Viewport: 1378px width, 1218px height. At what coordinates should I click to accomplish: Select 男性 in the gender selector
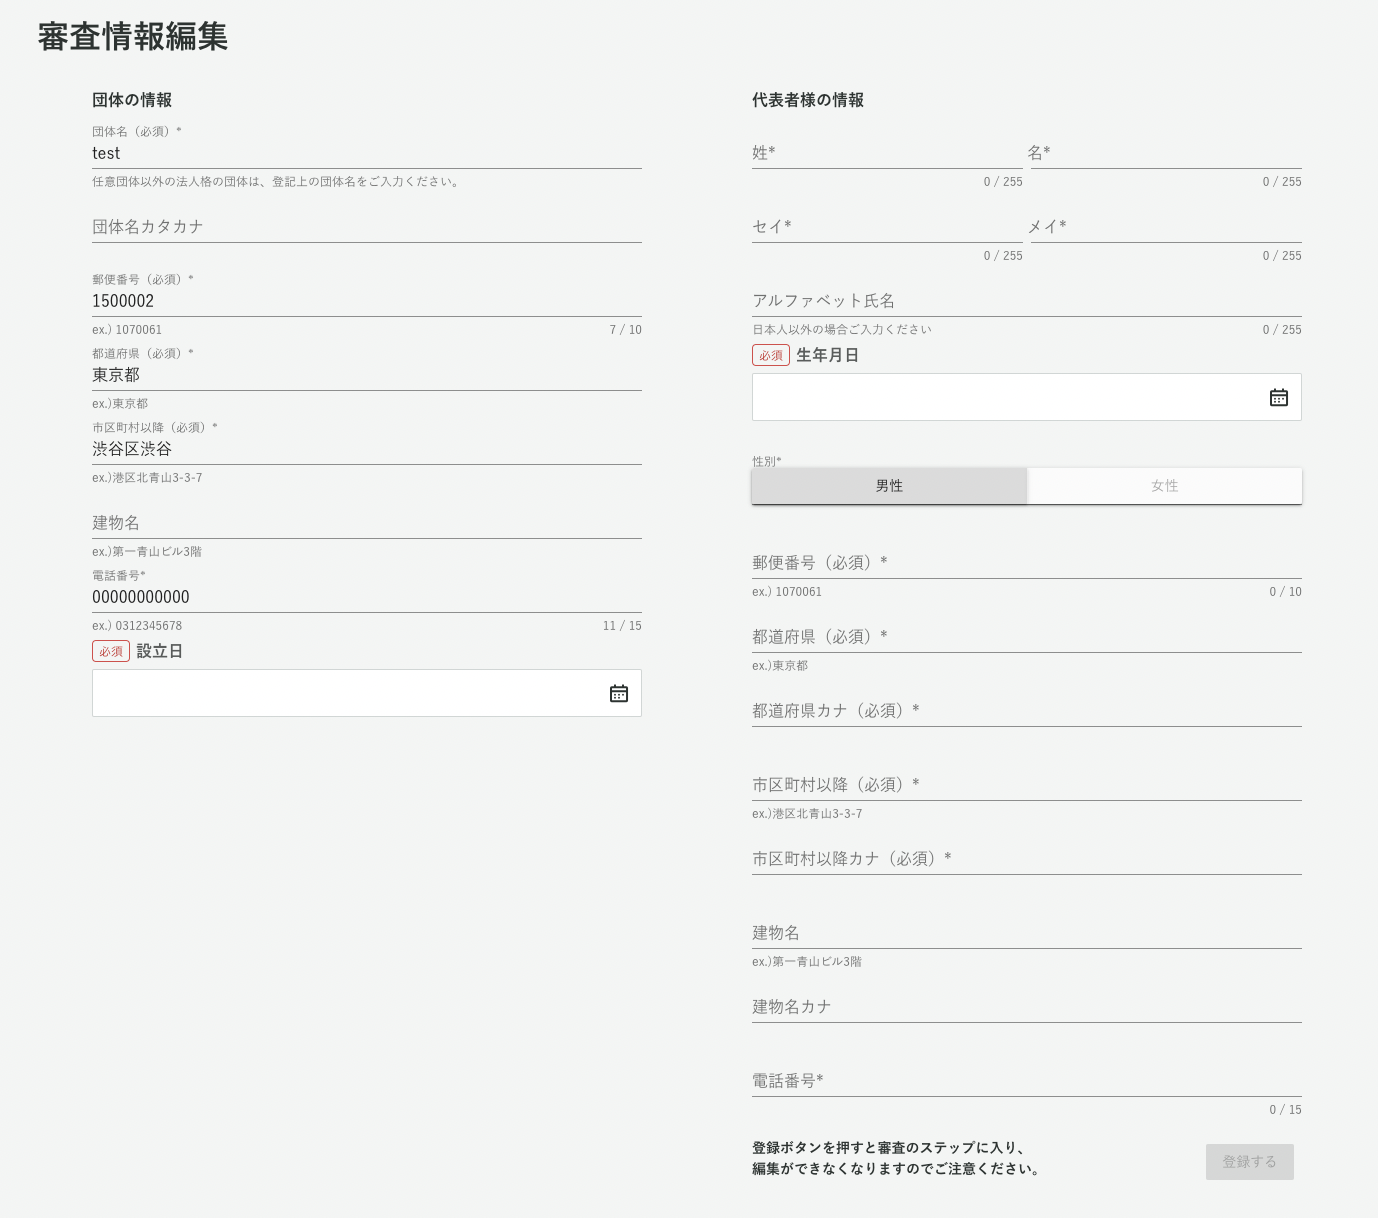(x=889, y=485)
